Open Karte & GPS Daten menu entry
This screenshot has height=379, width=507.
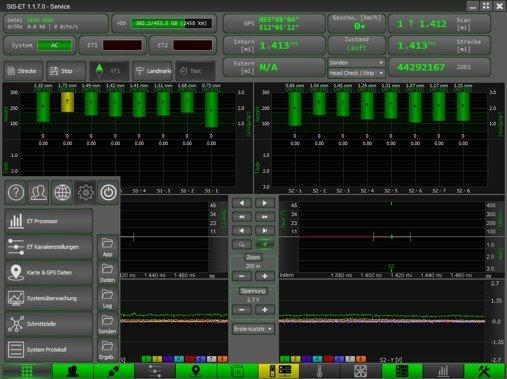tap(49, 272)
